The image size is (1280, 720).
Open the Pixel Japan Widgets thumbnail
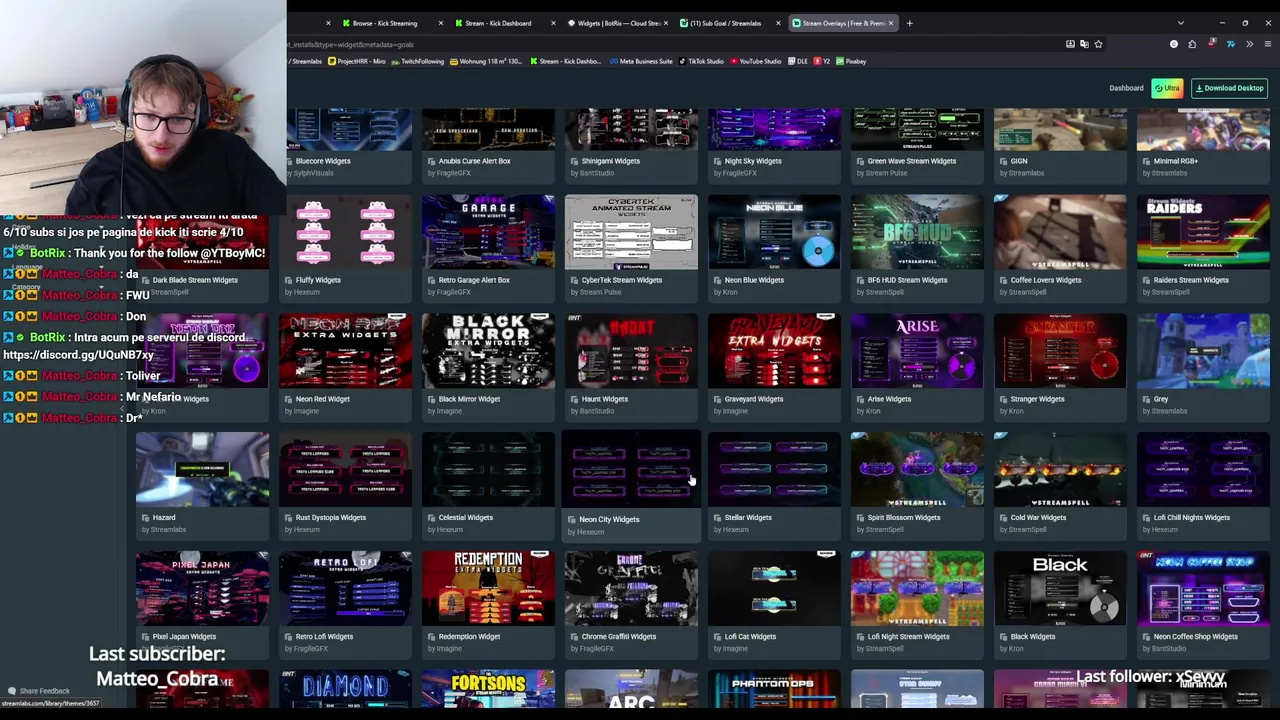[x=202, y=589]
